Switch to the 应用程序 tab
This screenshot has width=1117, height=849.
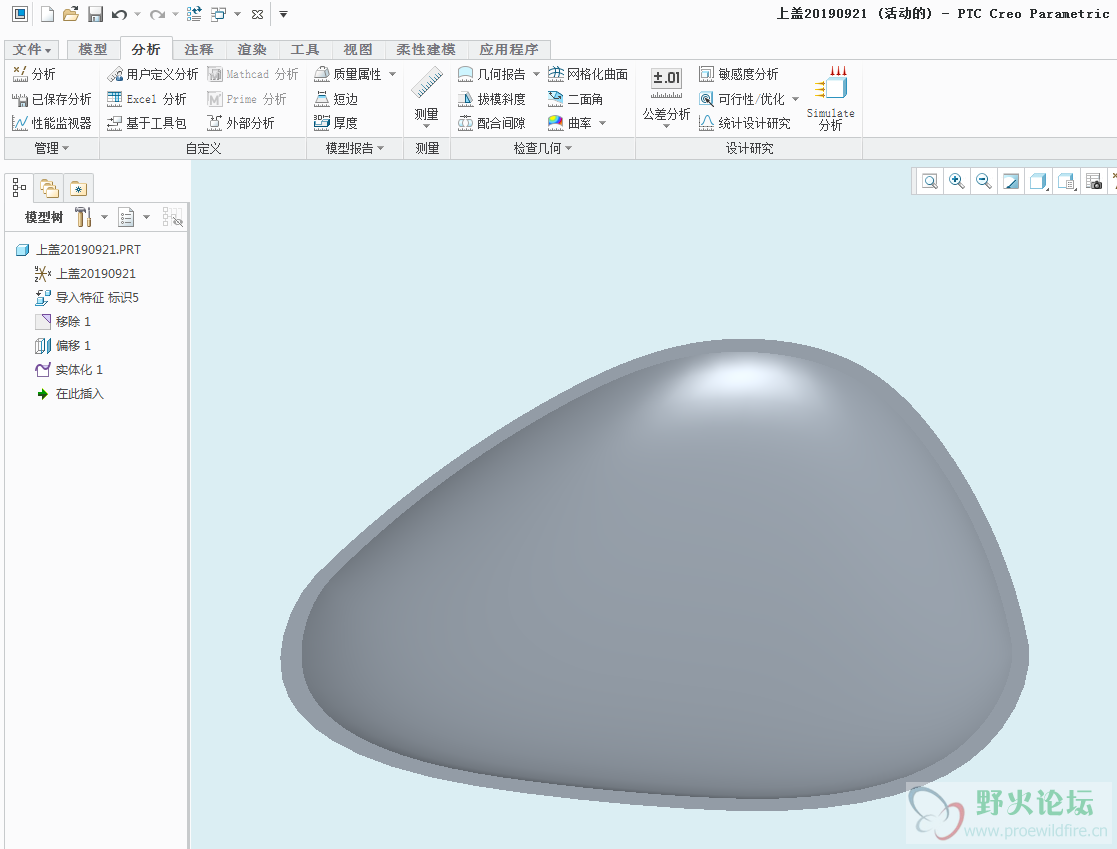pos(509,49)
